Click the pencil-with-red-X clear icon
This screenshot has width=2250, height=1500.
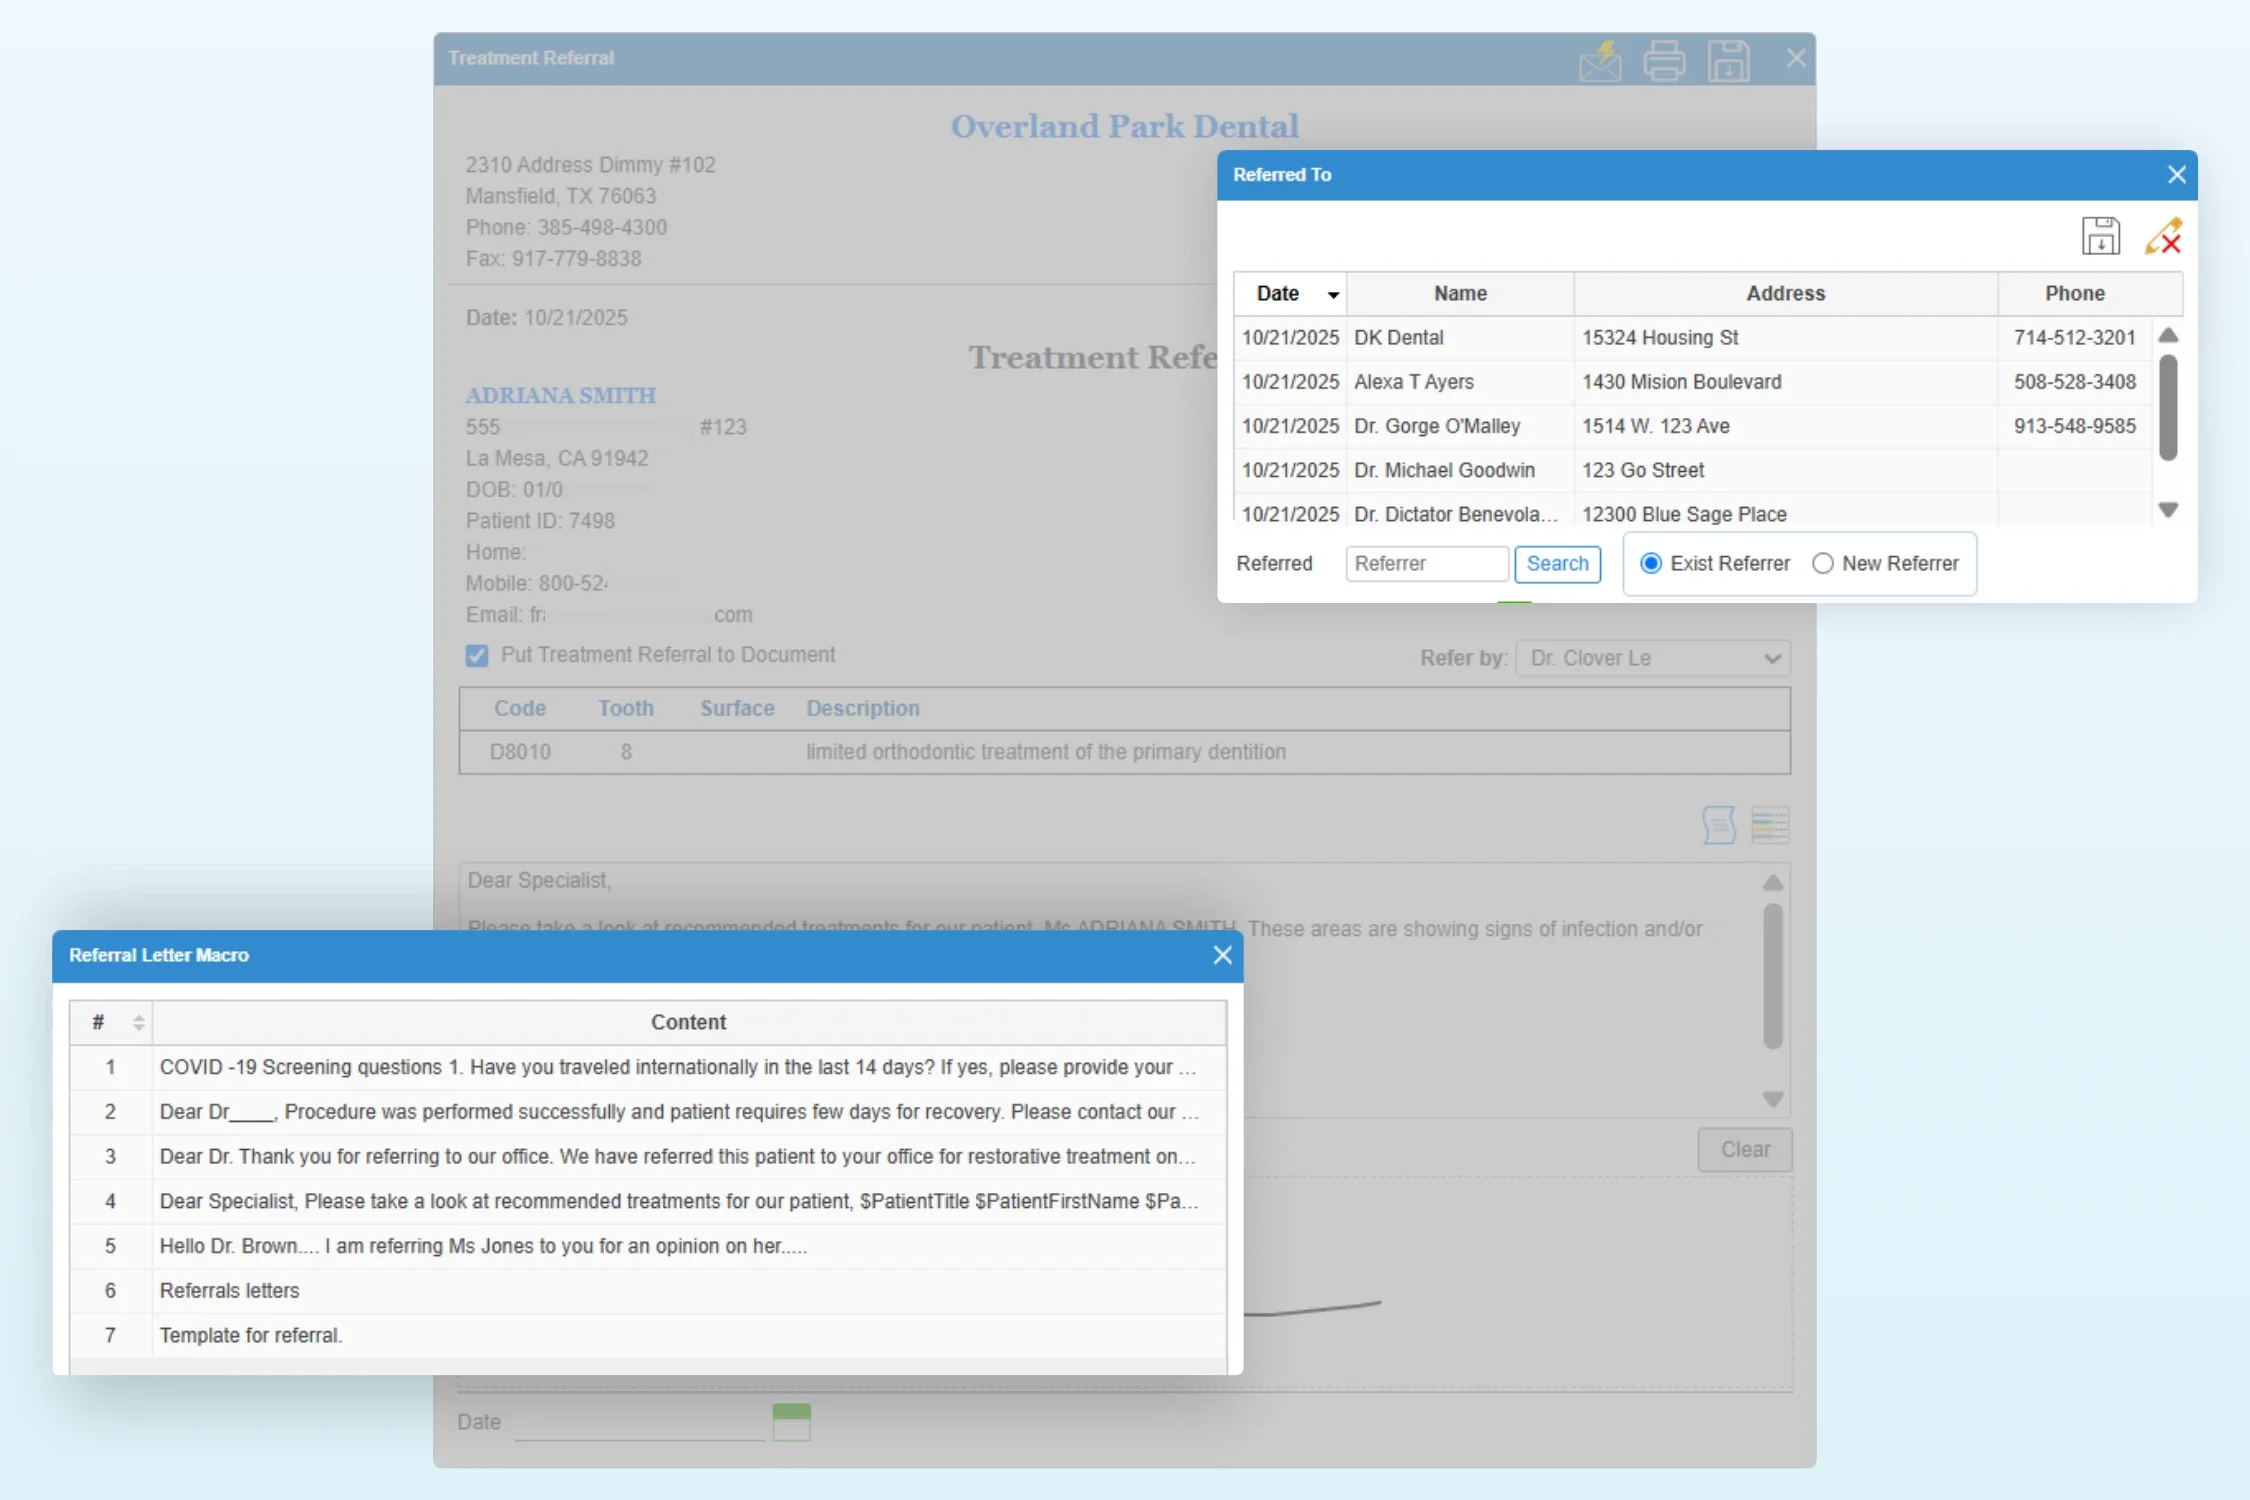(2163, 237)
